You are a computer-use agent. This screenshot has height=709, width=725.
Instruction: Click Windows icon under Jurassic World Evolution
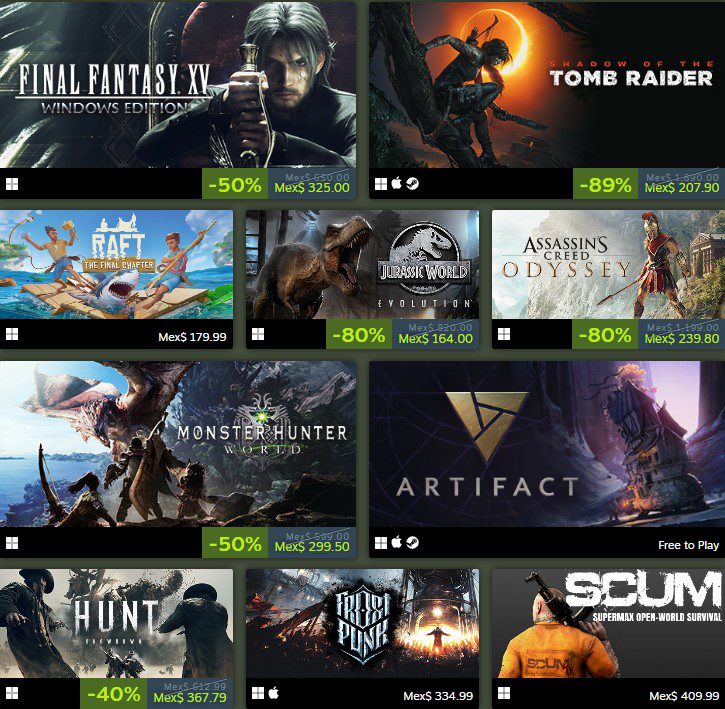click(258, 334)
